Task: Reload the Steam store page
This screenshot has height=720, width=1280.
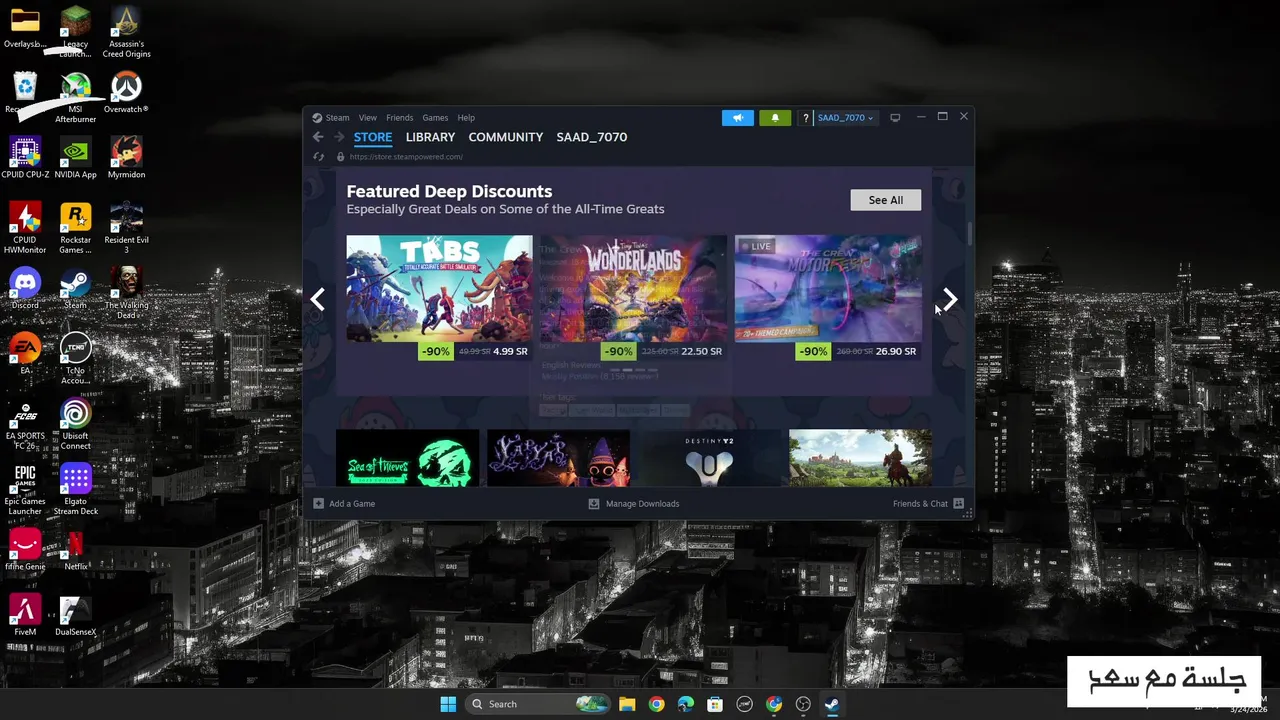Action: pos(319,157)
